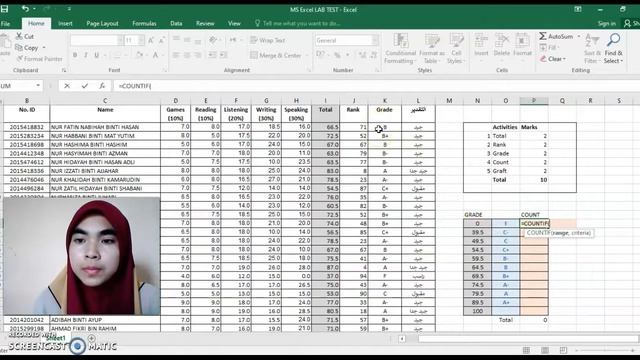The width and height of the screenshot is (640, 360).
Task: Click the Ribbon Display Options button
Action: (x=578, y=9)
